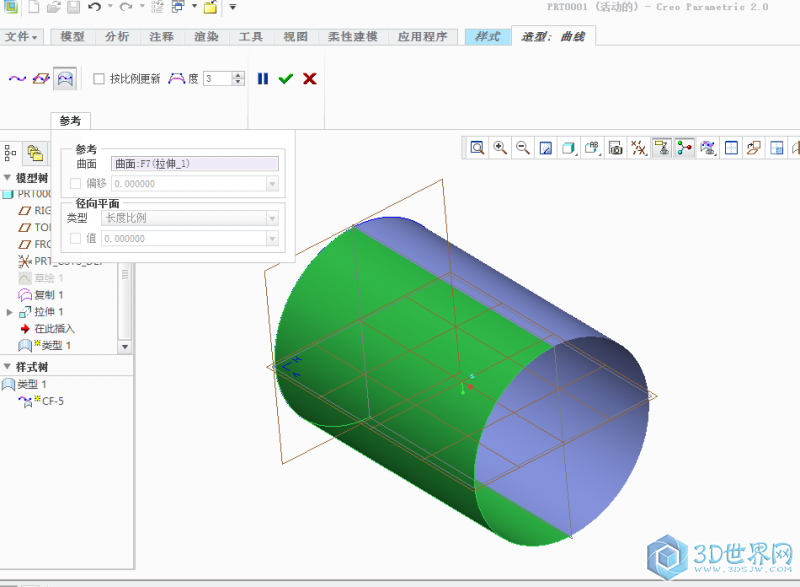Open the undo history dropdown arrow
The height and width of the screenshot is (587, 800).
pyautogui.click(x=110, y=6)
